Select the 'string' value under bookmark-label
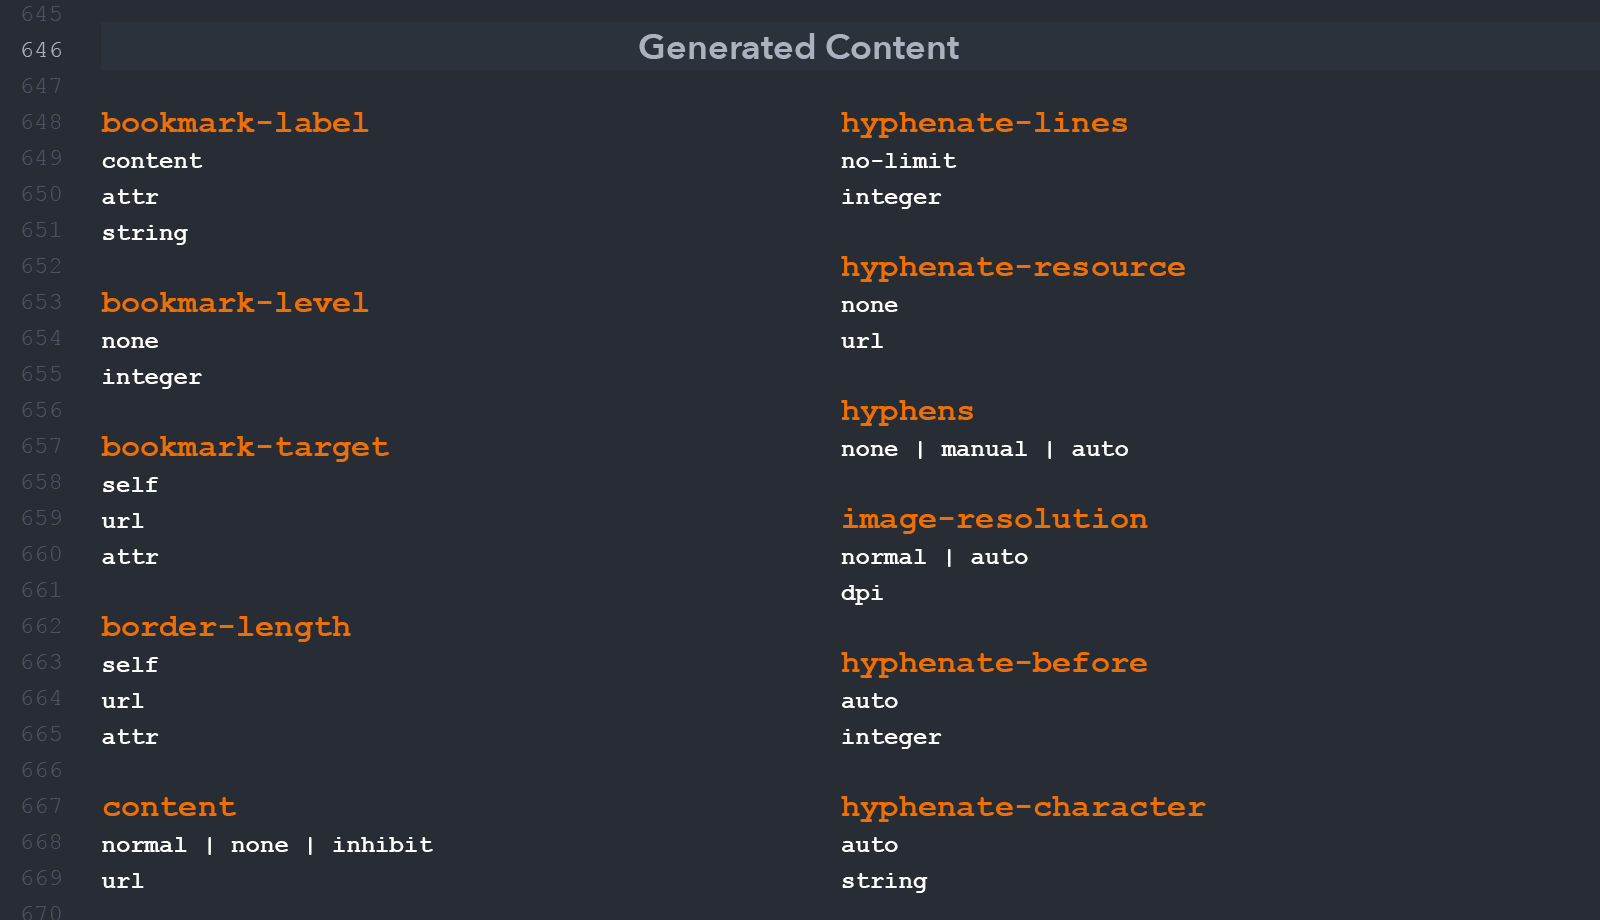1600x920 pixels. click(145, 234)
